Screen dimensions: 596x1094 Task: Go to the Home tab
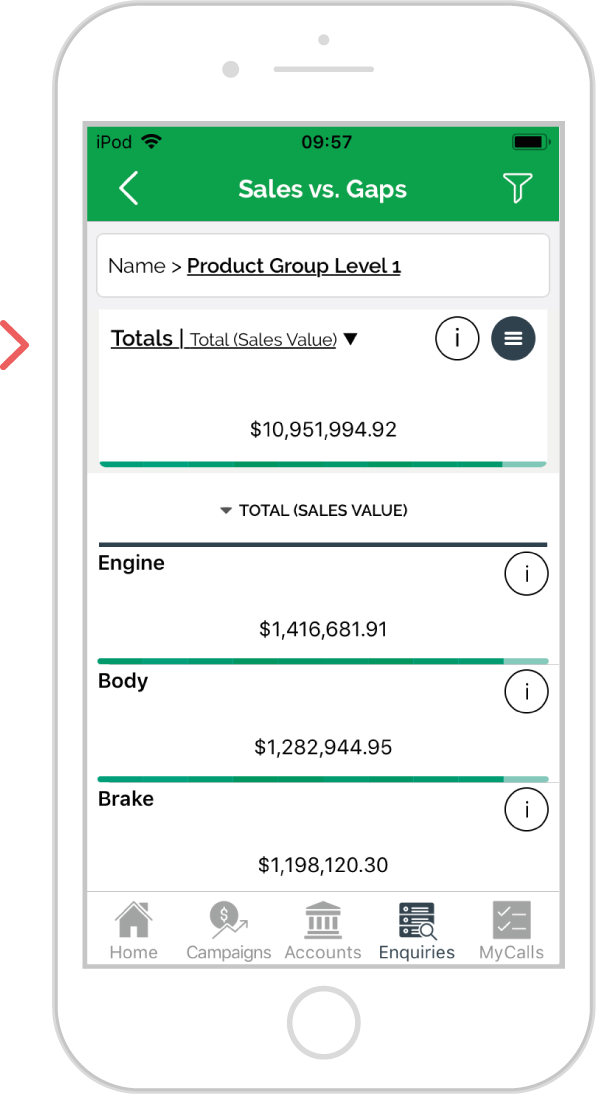pyautogui.click(x=134, y=931)
